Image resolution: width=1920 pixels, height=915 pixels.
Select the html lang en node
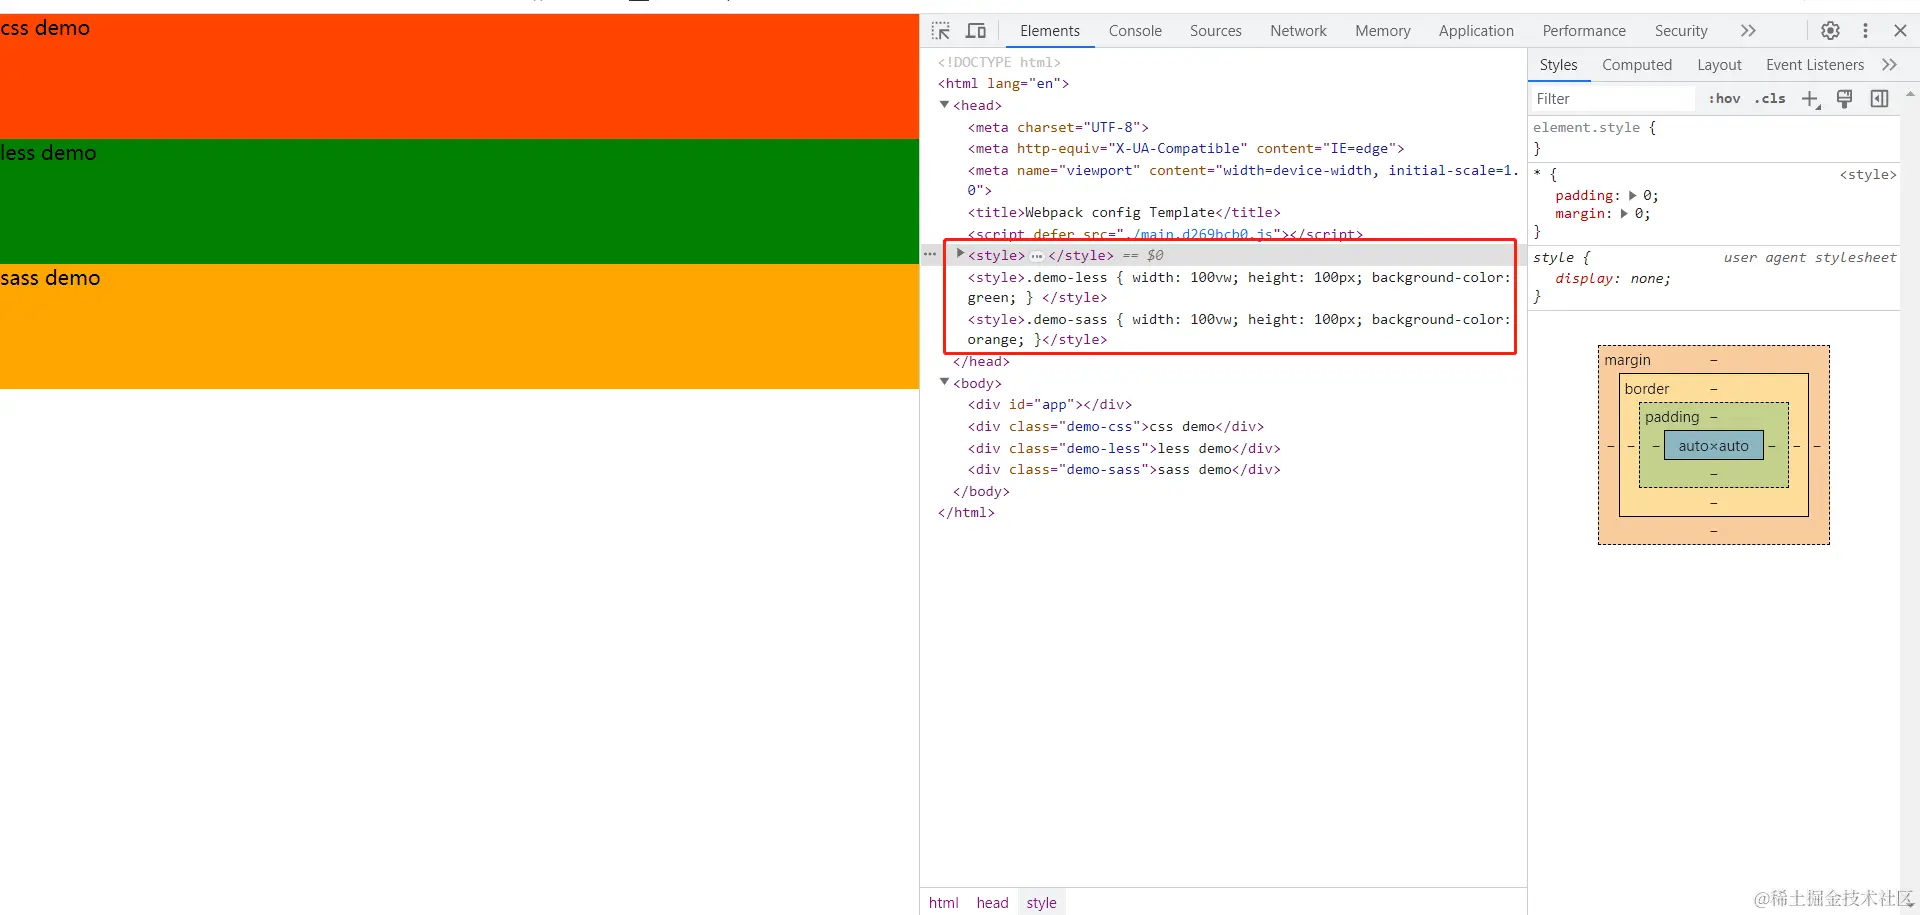click(x=1003, y=84)
